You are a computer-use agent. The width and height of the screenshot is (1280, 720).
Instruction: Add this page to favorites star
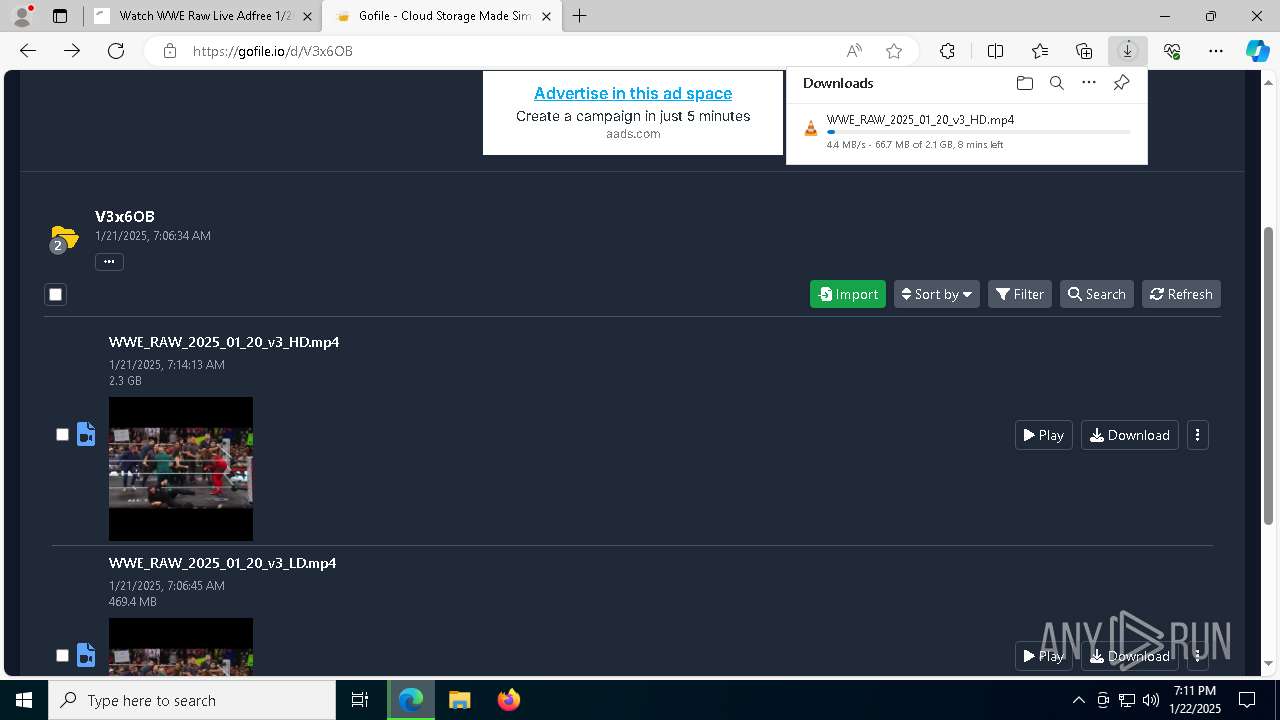[x=894, y=51]
